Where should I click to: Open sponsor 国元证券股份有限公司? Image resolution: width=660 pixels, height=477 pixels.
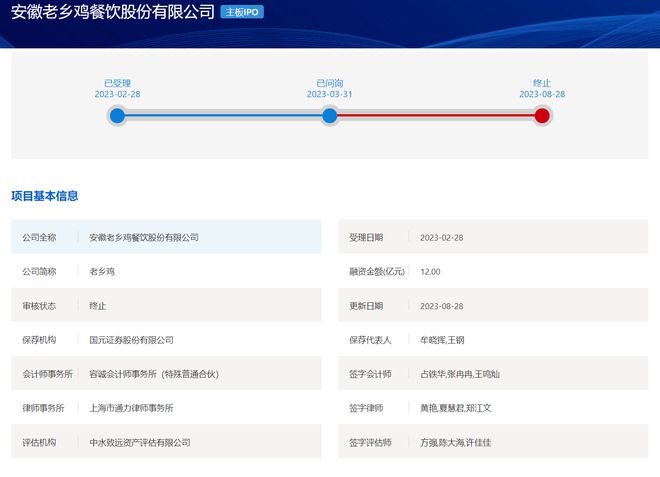[x=131, y=340]
